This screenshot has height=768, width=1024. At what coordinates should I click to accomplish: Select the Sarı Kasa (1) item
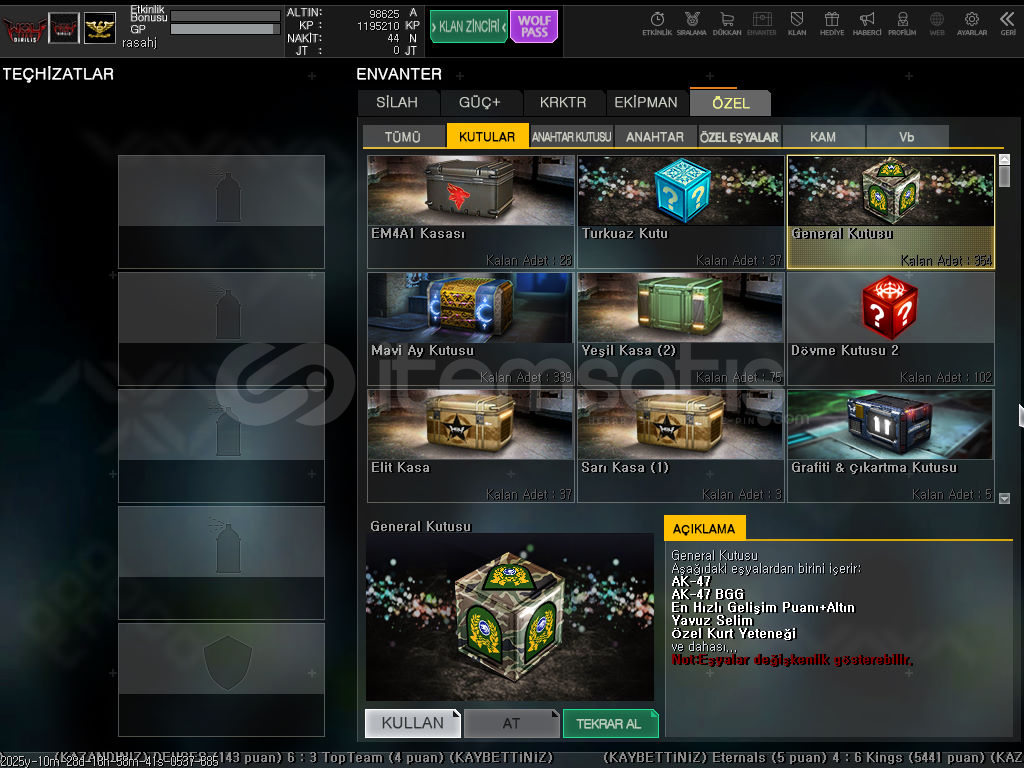point(681,446)
